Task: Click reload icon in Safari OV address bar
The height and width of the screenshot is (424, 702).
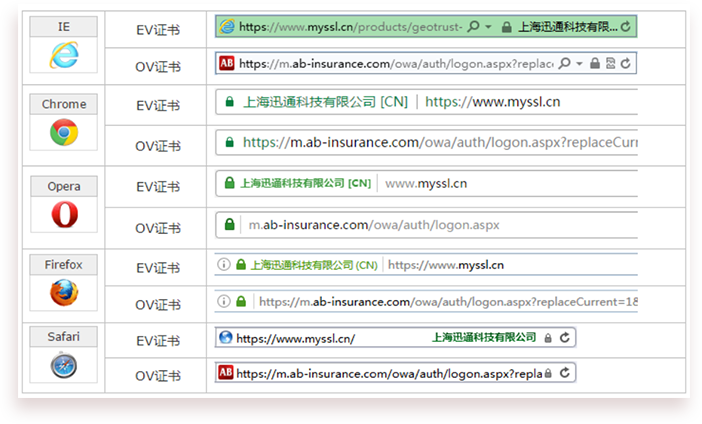Action: [565, 373]
